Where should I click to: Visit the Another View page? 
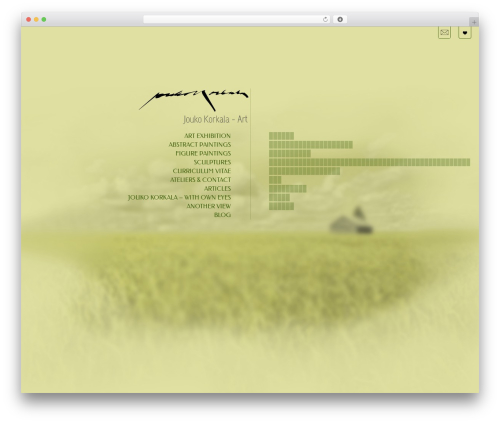(x=209, y=206)
